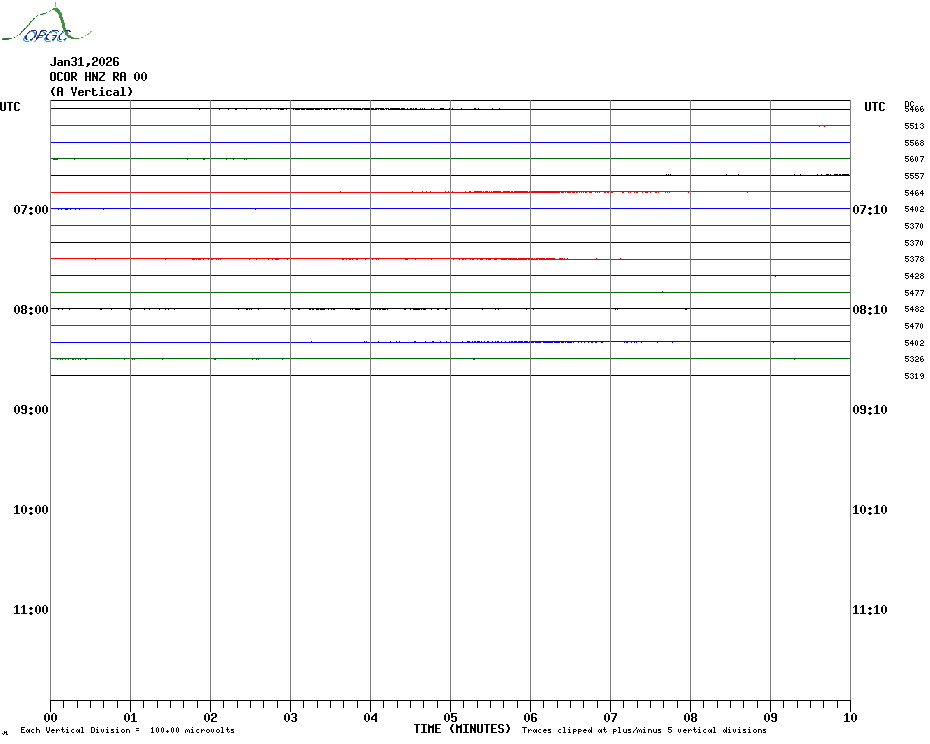Screen dimensions: 930x744
Task: Select the 07:00 time marker on left
Action: tap(31, 210)
